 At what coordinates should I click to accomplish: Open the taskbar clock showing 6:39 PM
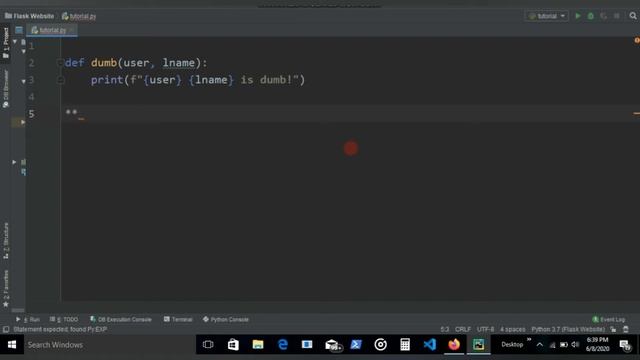598,344
